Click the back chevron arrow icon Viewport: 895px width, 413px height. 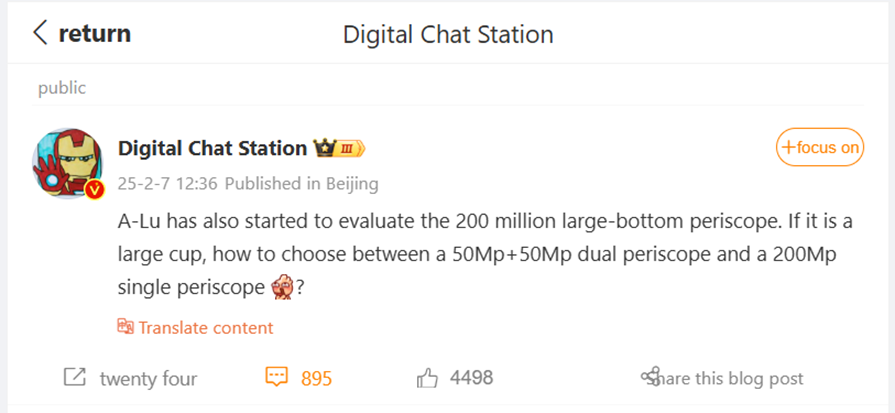pos(40,33)
